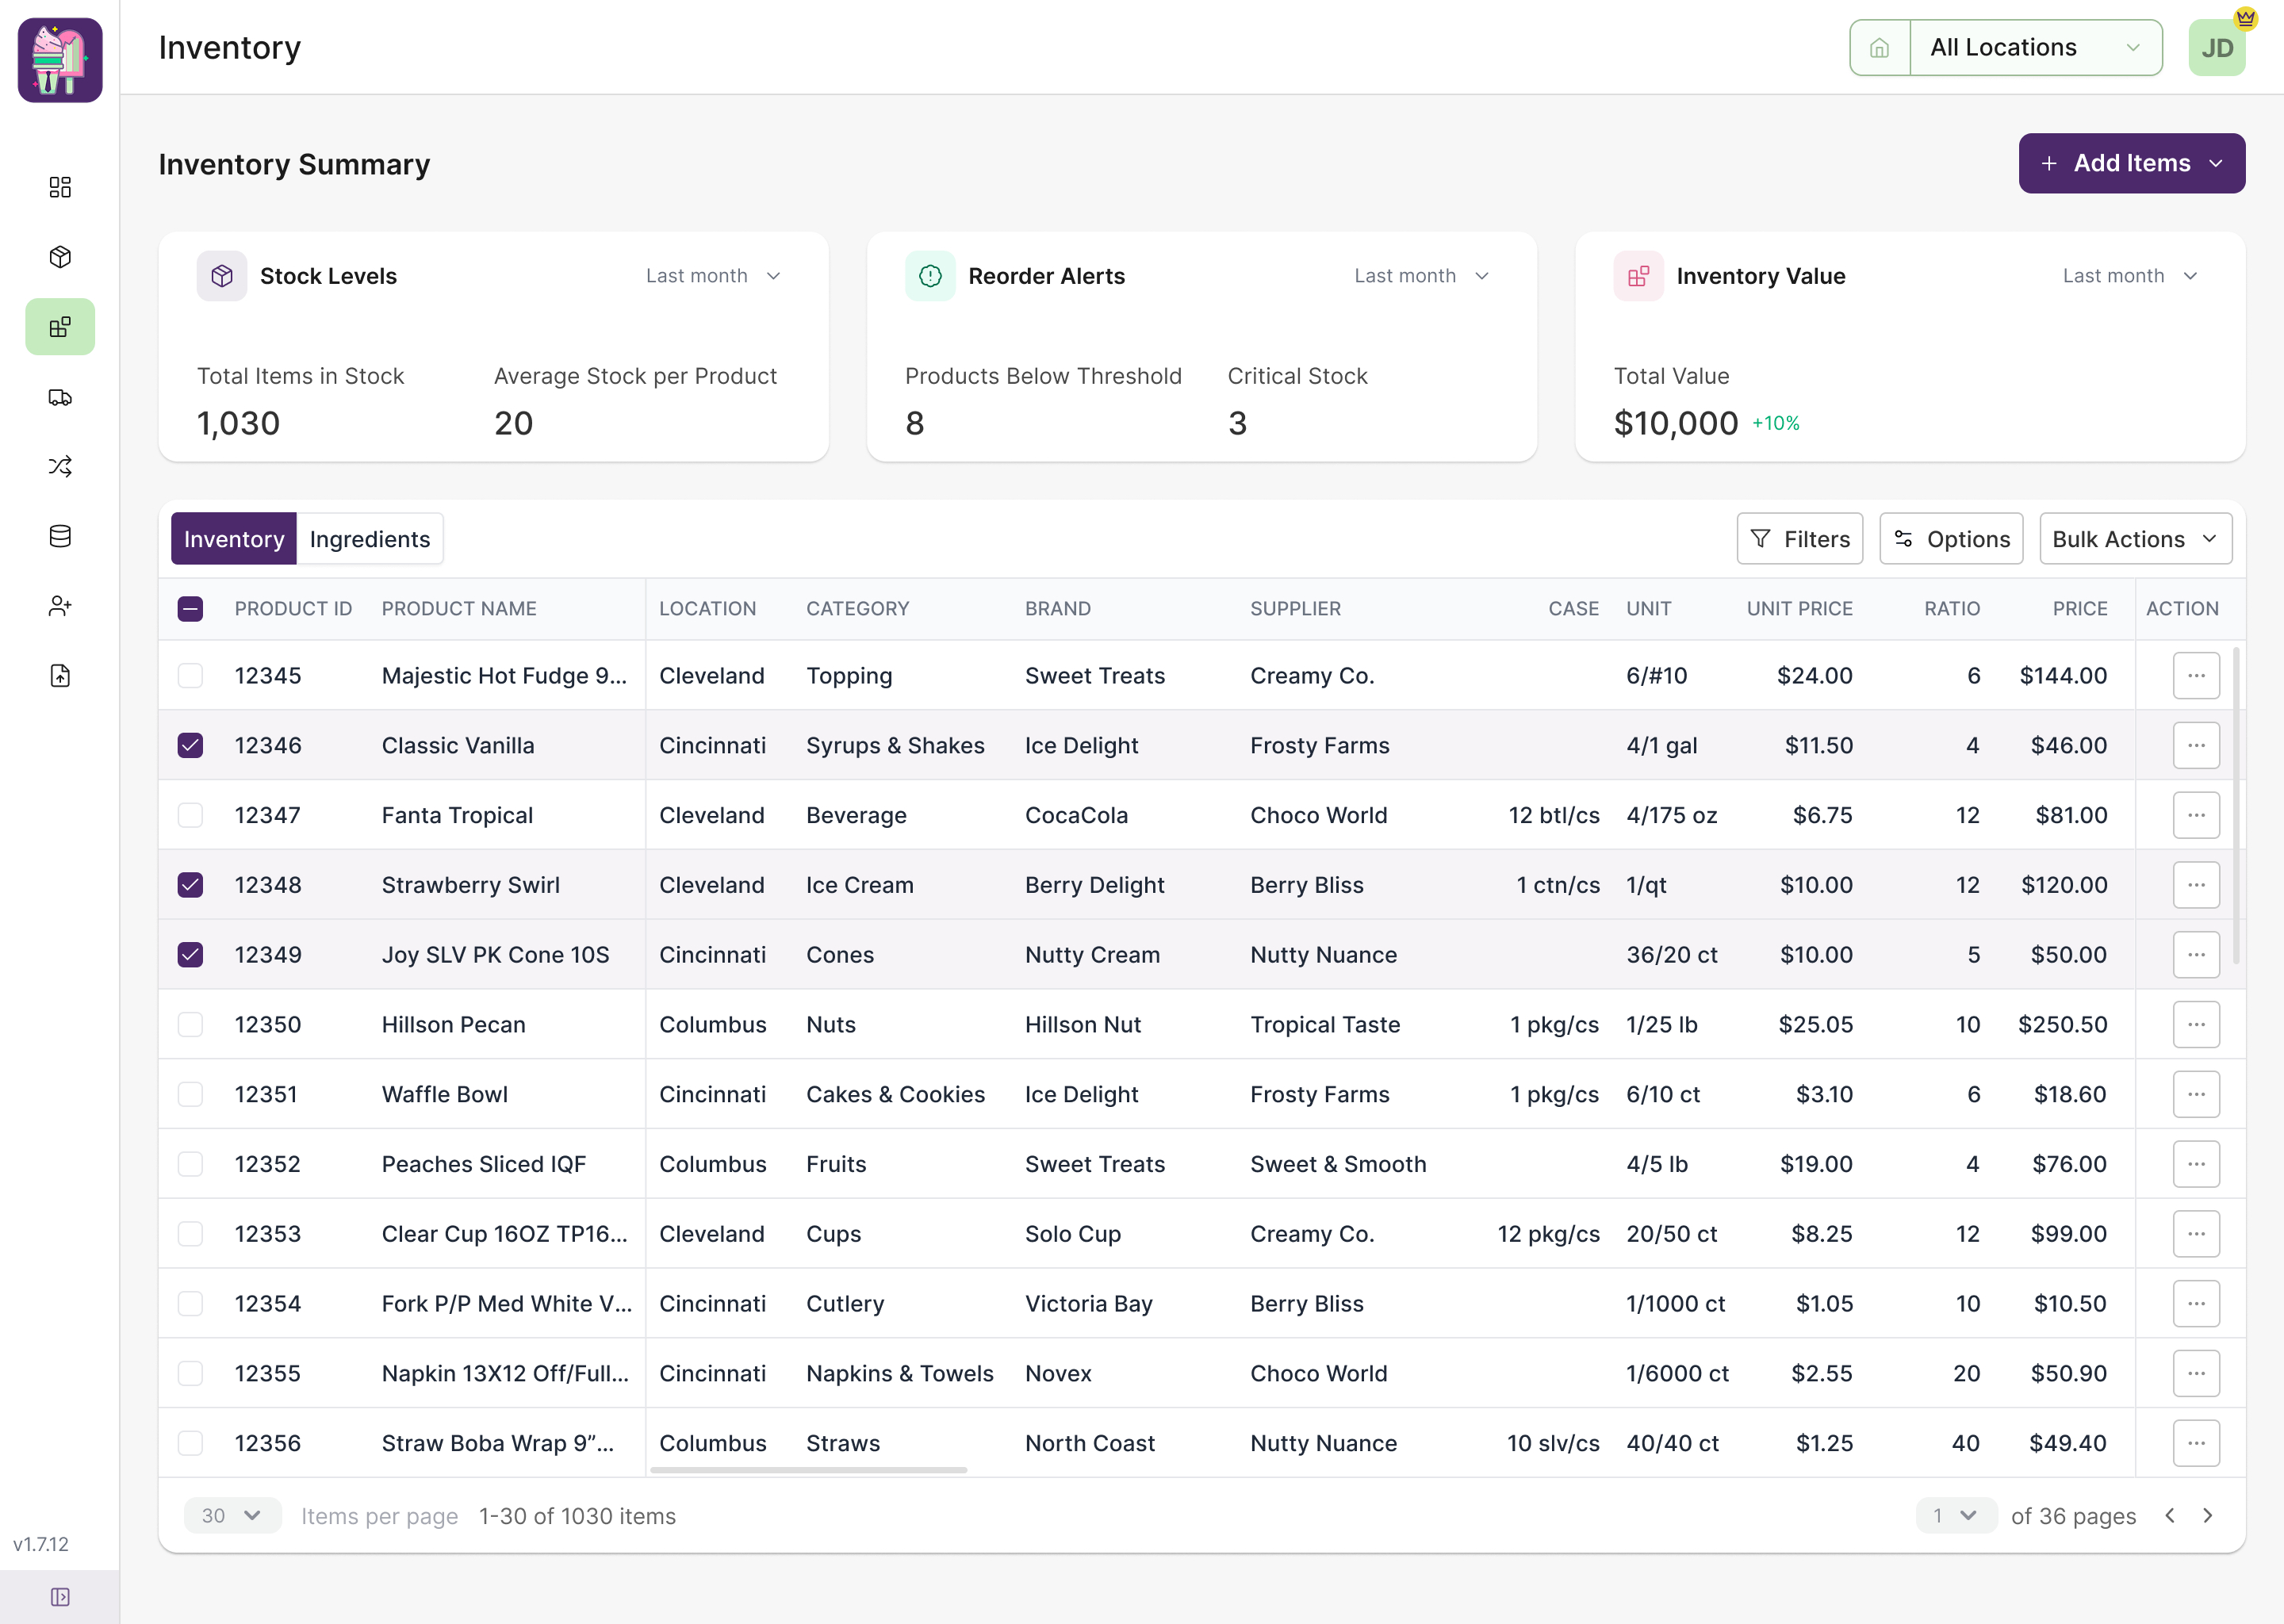Change Inventory Value Last month period
This screenshot has height=1624, width=2284.
click(x=2130, y=276)
